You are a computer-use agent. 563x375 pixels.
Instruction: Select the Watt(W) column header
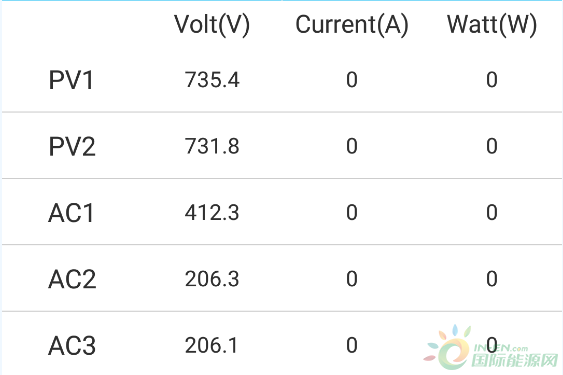click(x=492, y=25)
